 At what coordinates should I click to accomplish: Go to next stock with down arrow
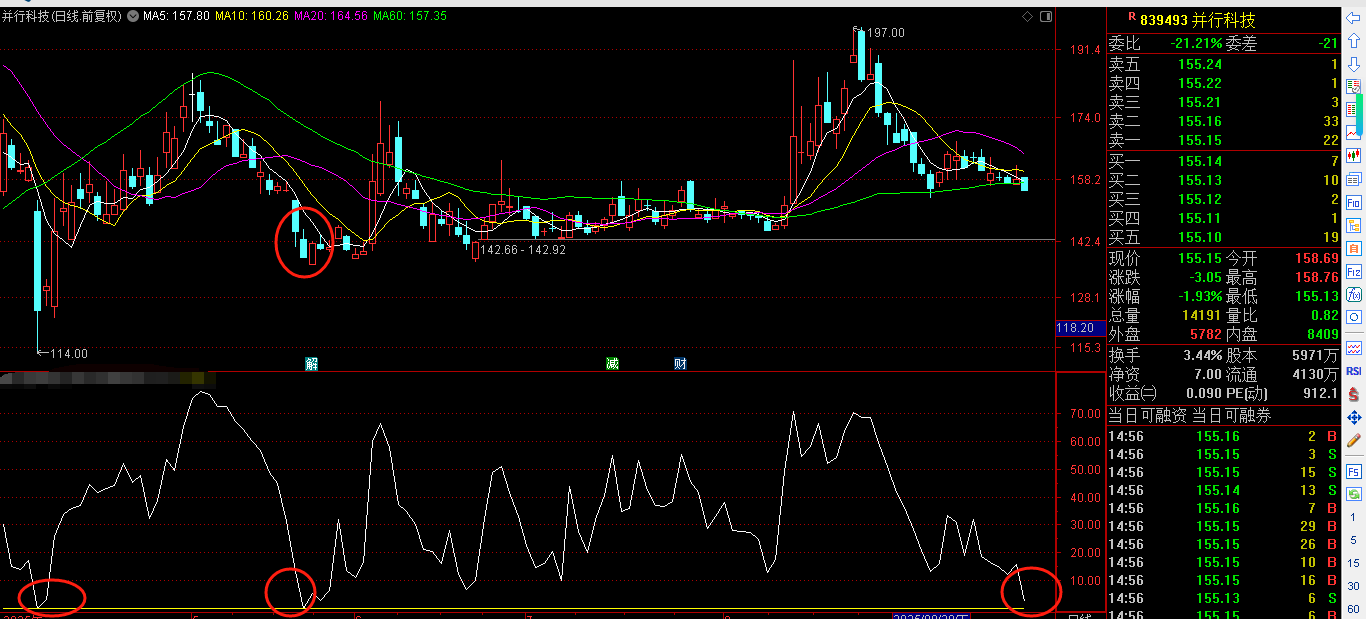[1355, 63]
